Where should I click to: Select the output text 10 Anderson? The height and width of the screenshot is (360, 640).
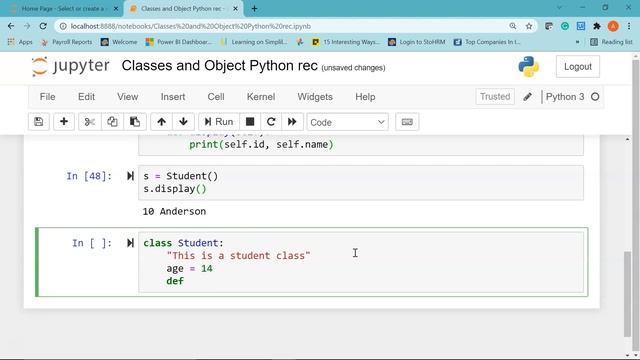coord(174,211)
